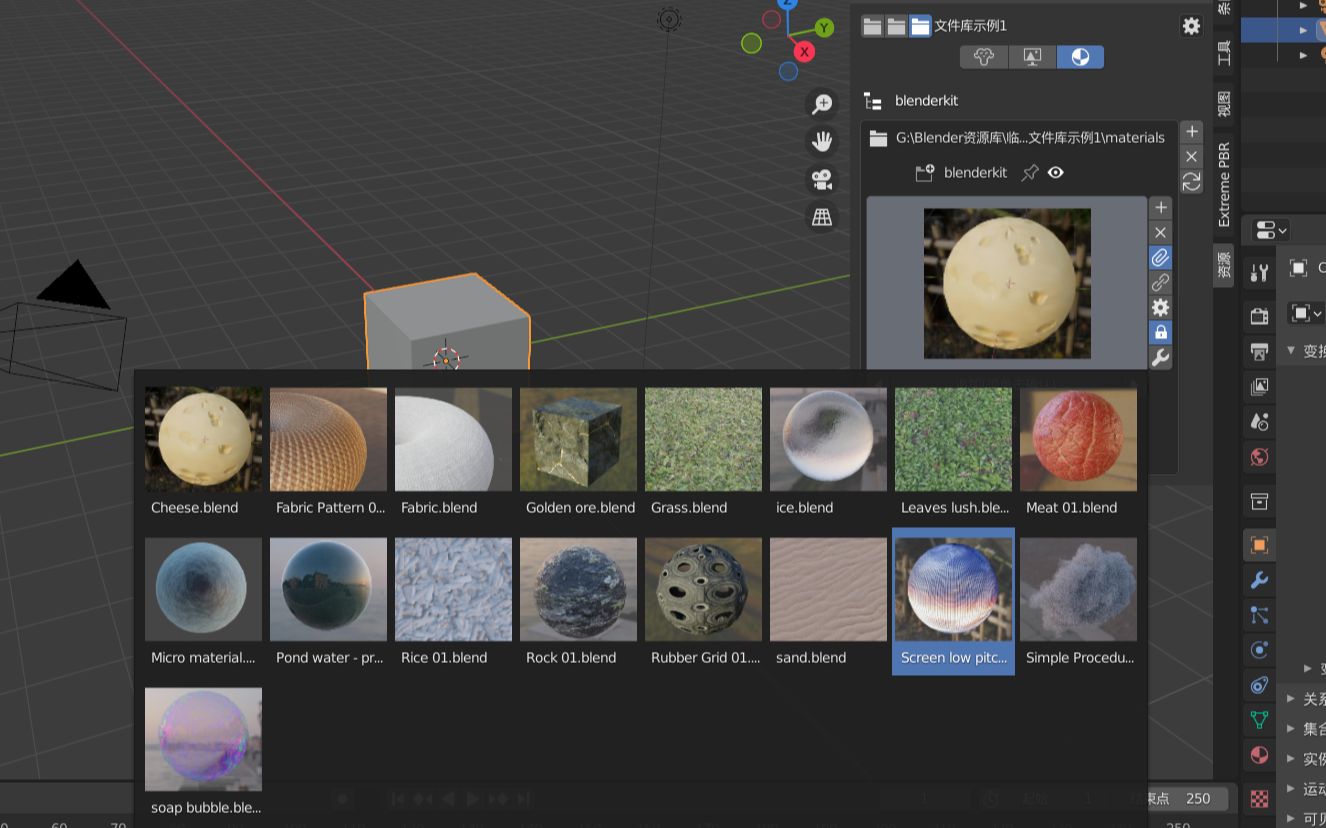Click the large Cheese preview image

[1007, 283]
